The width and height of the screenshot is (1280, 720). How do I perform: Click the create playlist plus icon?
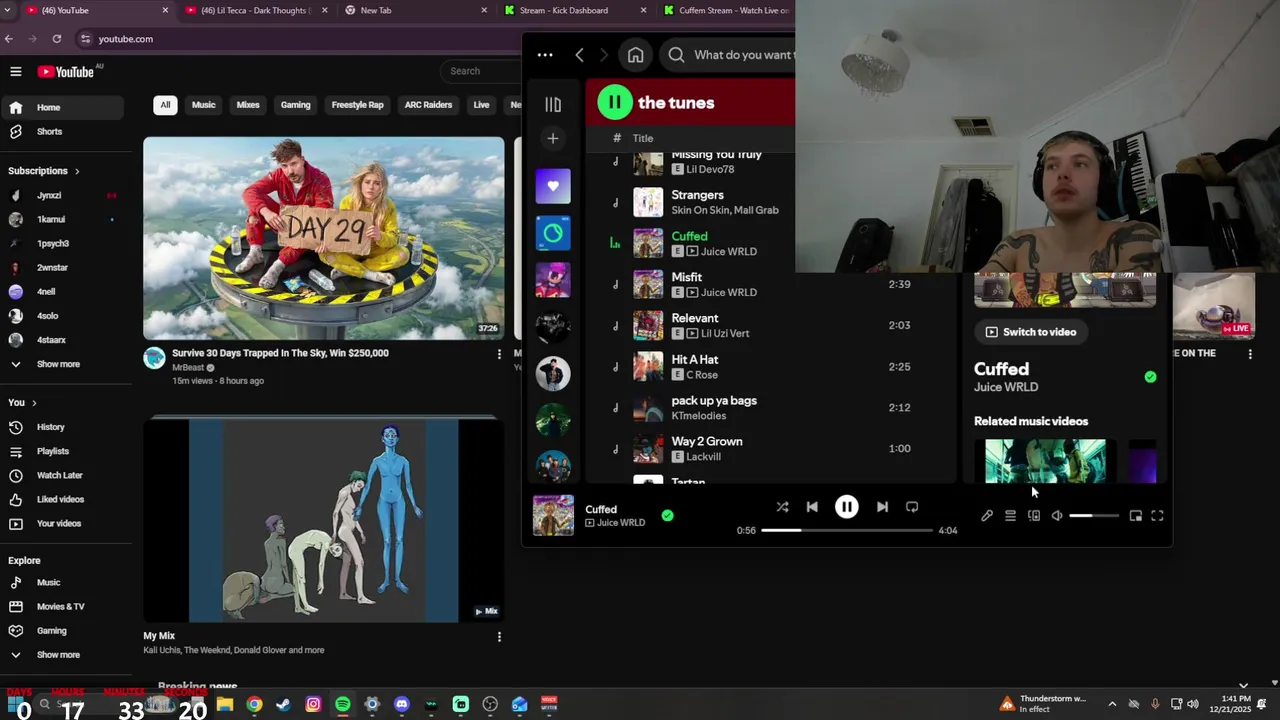[x=553, y=139]
